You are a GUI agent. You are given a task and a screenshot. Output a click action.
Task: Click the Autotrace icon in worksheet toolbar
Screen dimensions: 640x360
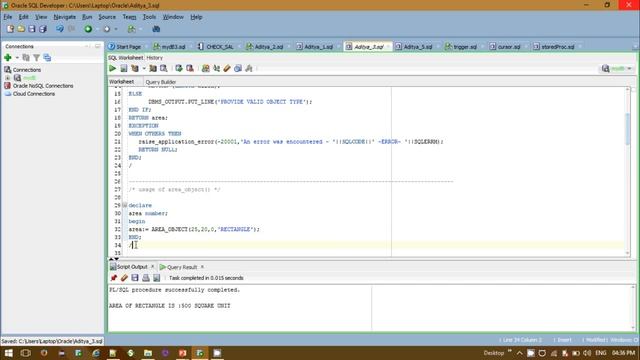coord(153,69)
